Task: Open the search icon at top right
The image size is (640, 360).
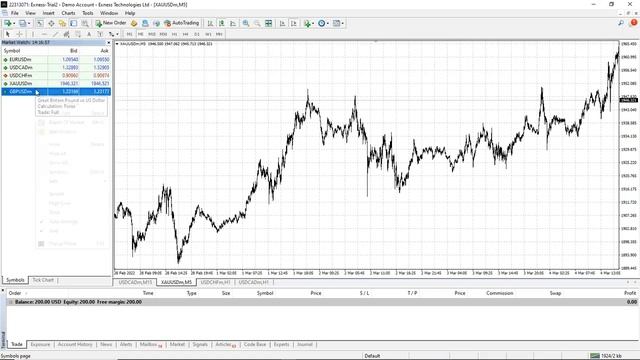Action: pos(621,23)
